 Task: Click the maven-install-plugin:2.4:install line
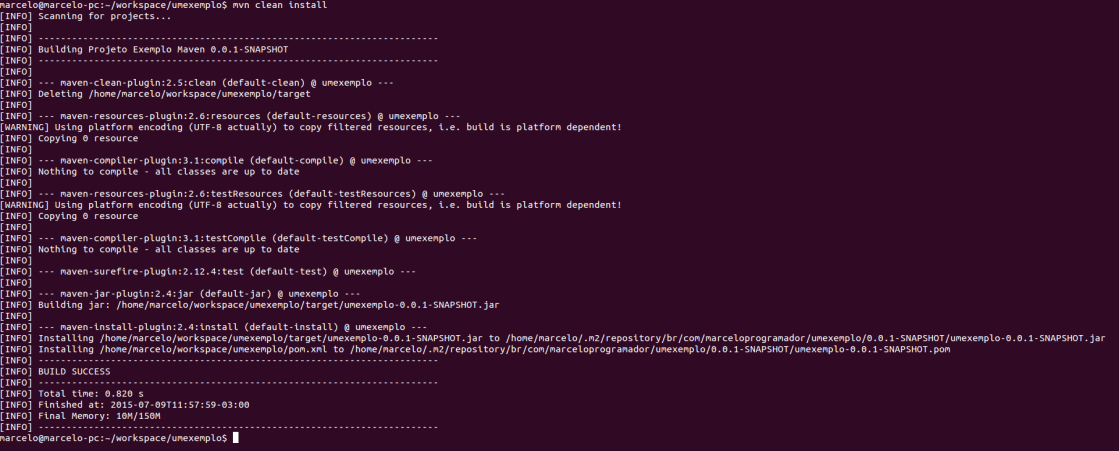(232, 327)
